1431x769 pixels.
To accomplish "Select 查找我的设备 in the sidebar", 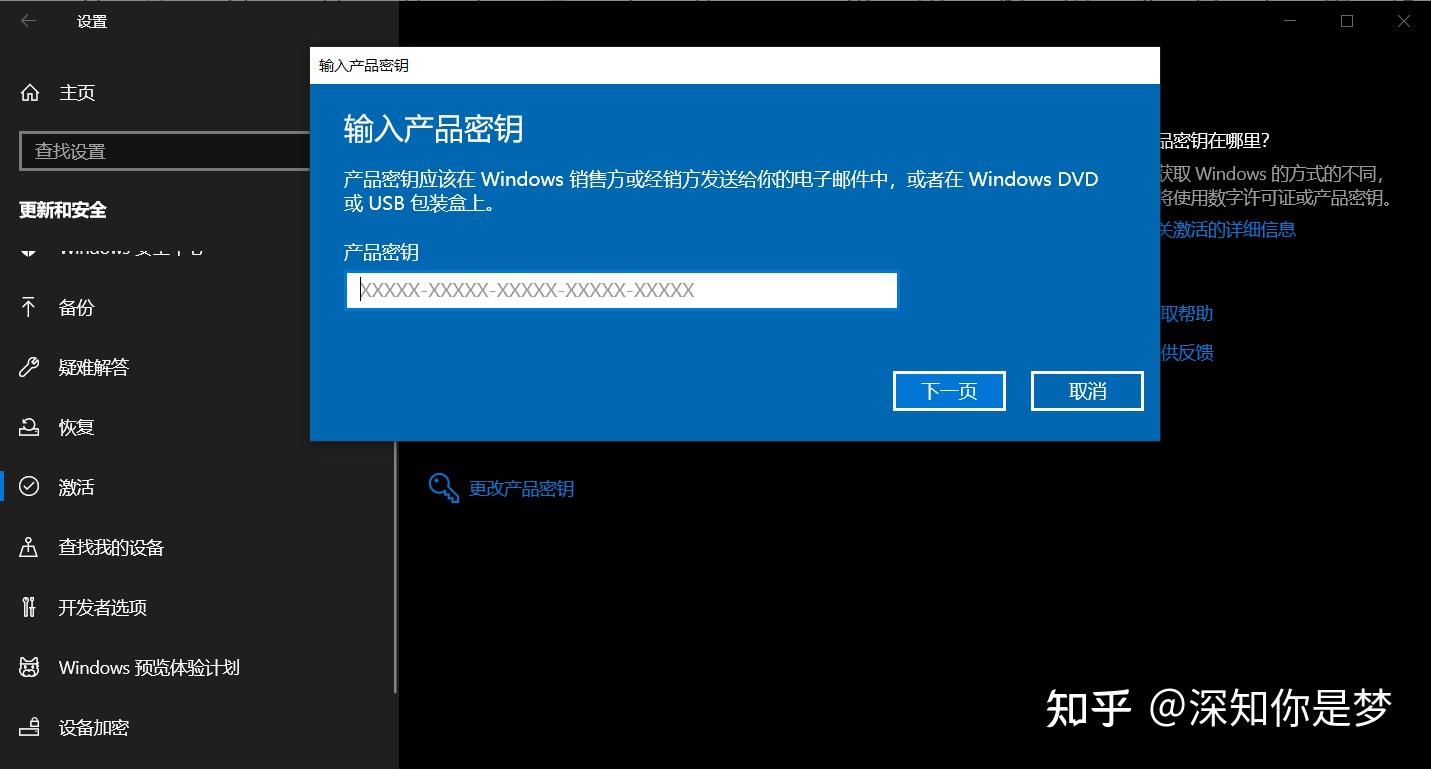I will point(111,547).
